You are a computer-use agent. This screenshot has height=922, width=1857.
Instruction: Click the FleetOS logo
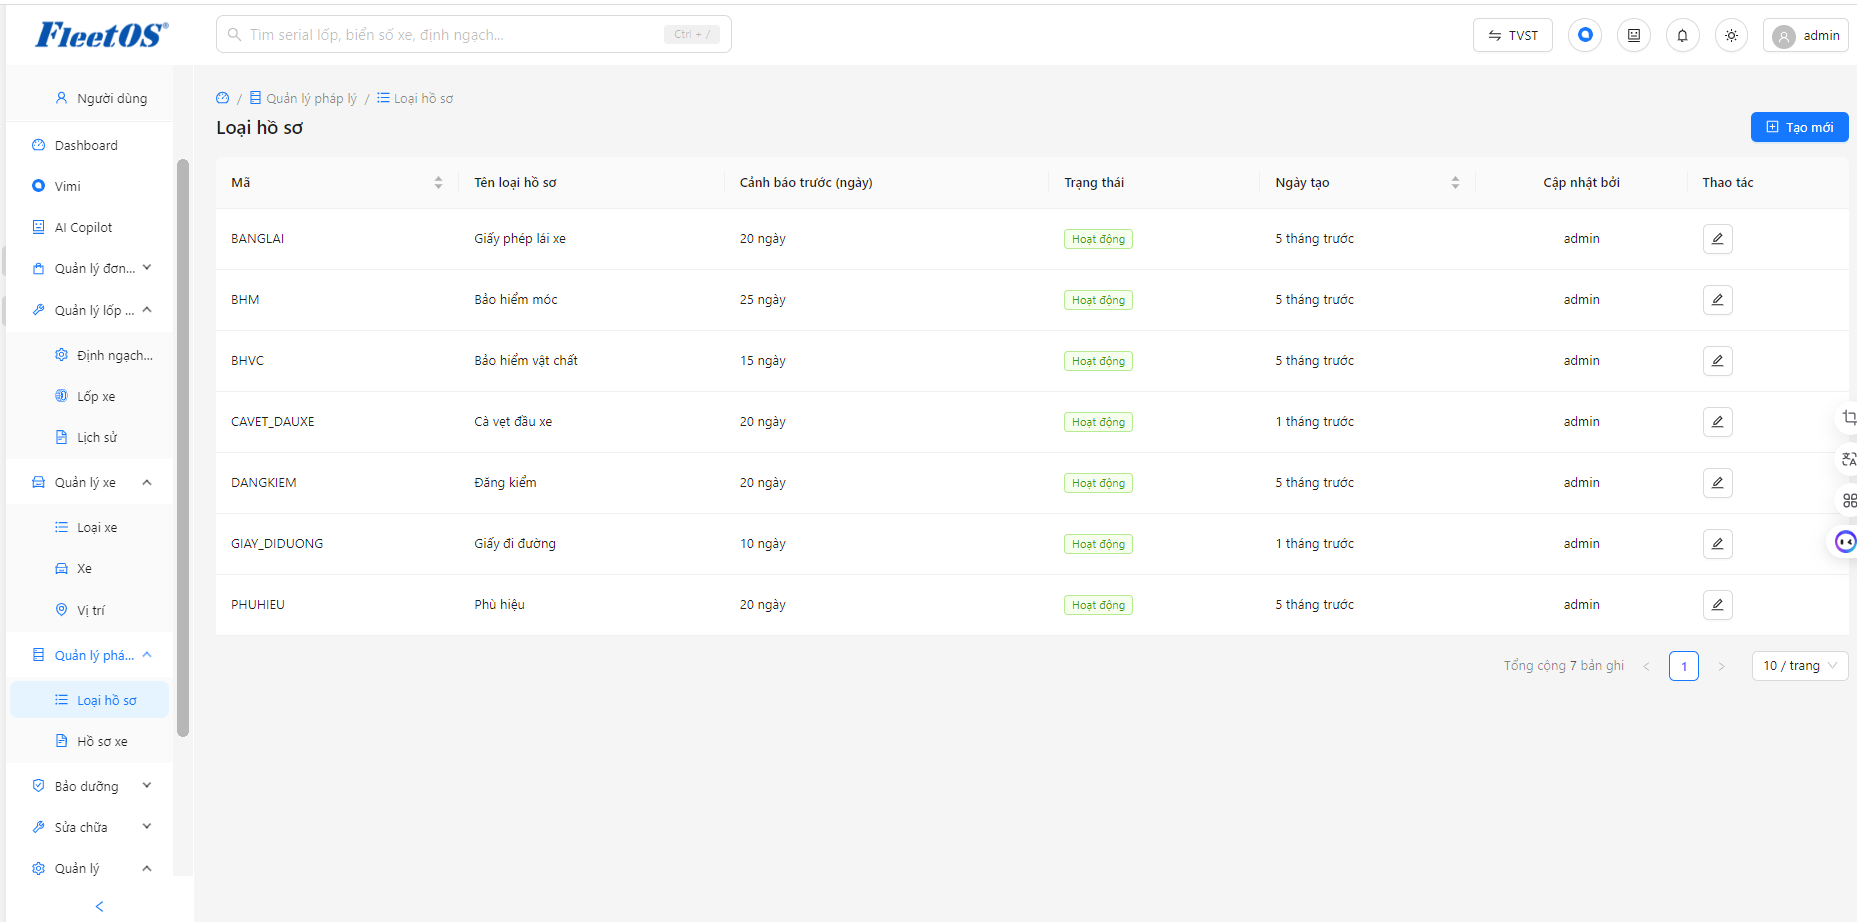(101, 35)
